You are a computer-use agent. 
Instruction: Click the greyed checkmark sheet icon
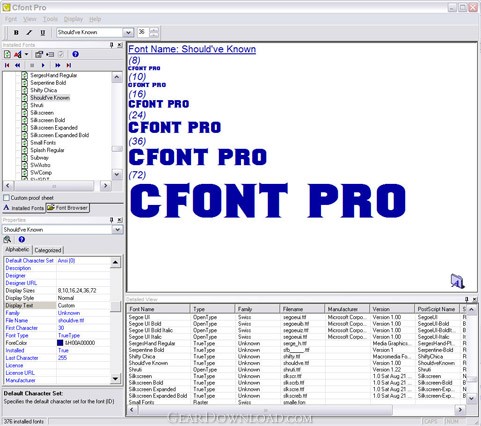coord(61,54)
